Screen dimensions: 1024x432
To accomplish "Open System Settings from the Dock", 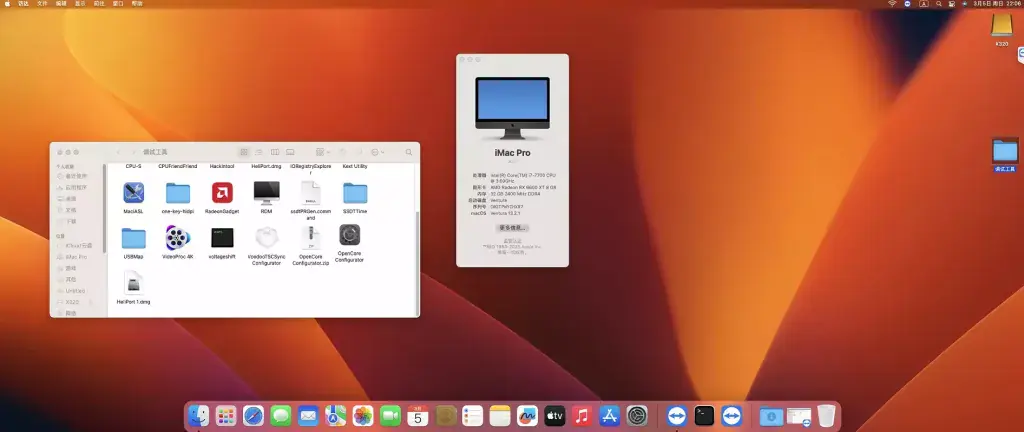I will tap(637, 416).
